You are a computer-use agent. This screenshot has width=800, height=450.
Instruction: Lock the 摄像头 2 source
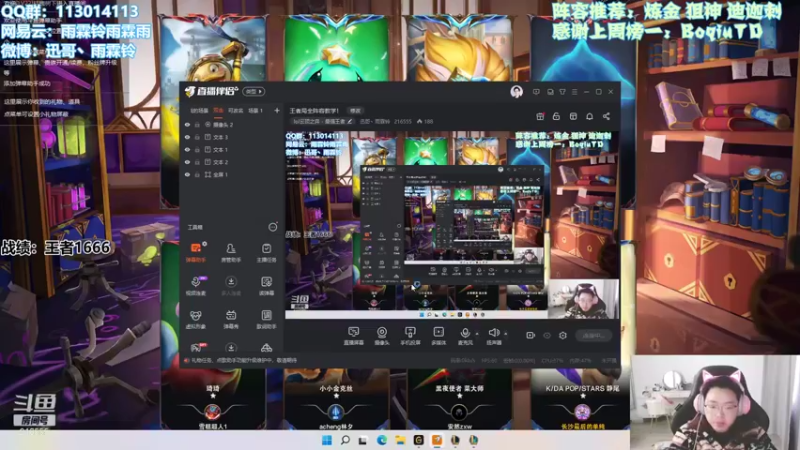pos(197,124)
